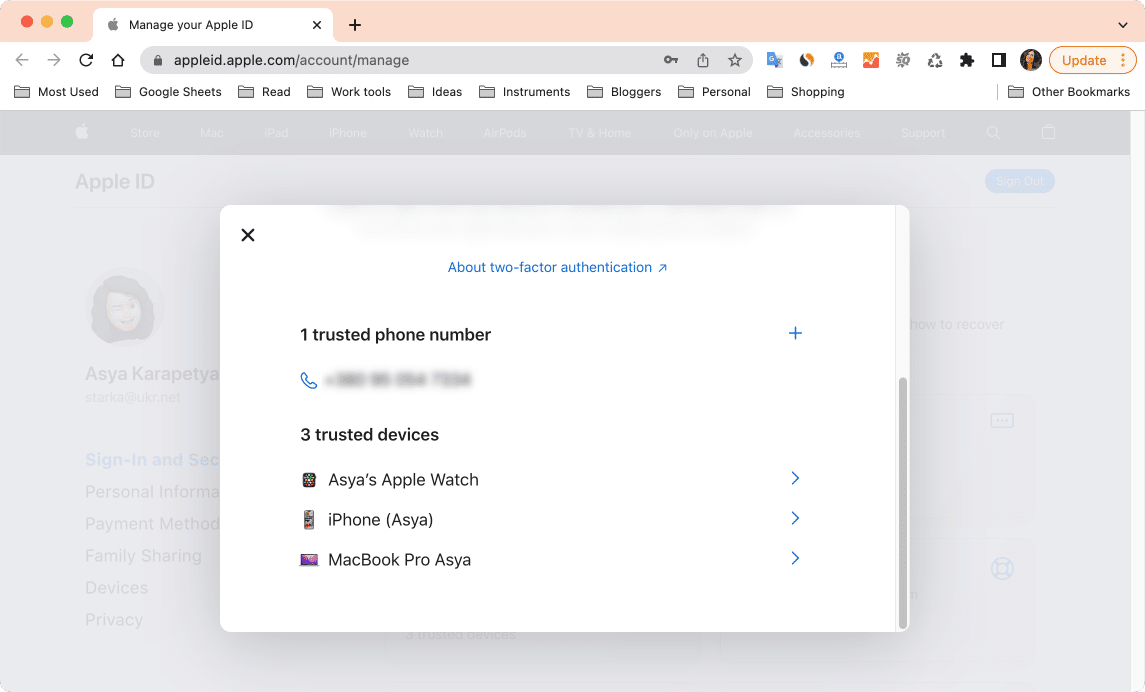1145x692 pixels.
Task: Open shopping bag icon
Action: click(1049, 132)
